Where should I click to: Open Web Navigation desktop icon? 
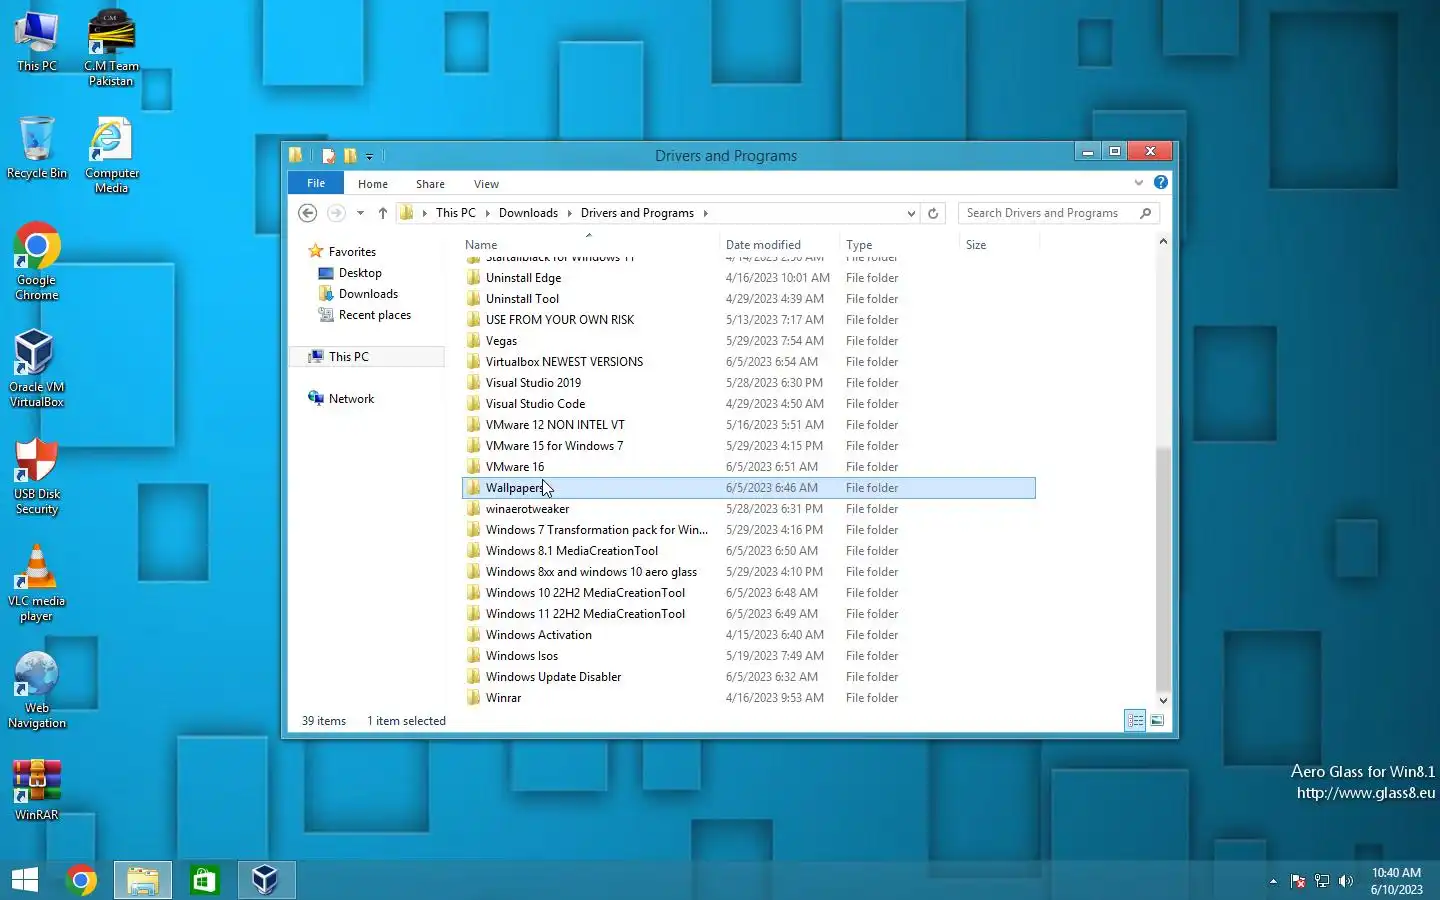37,690
